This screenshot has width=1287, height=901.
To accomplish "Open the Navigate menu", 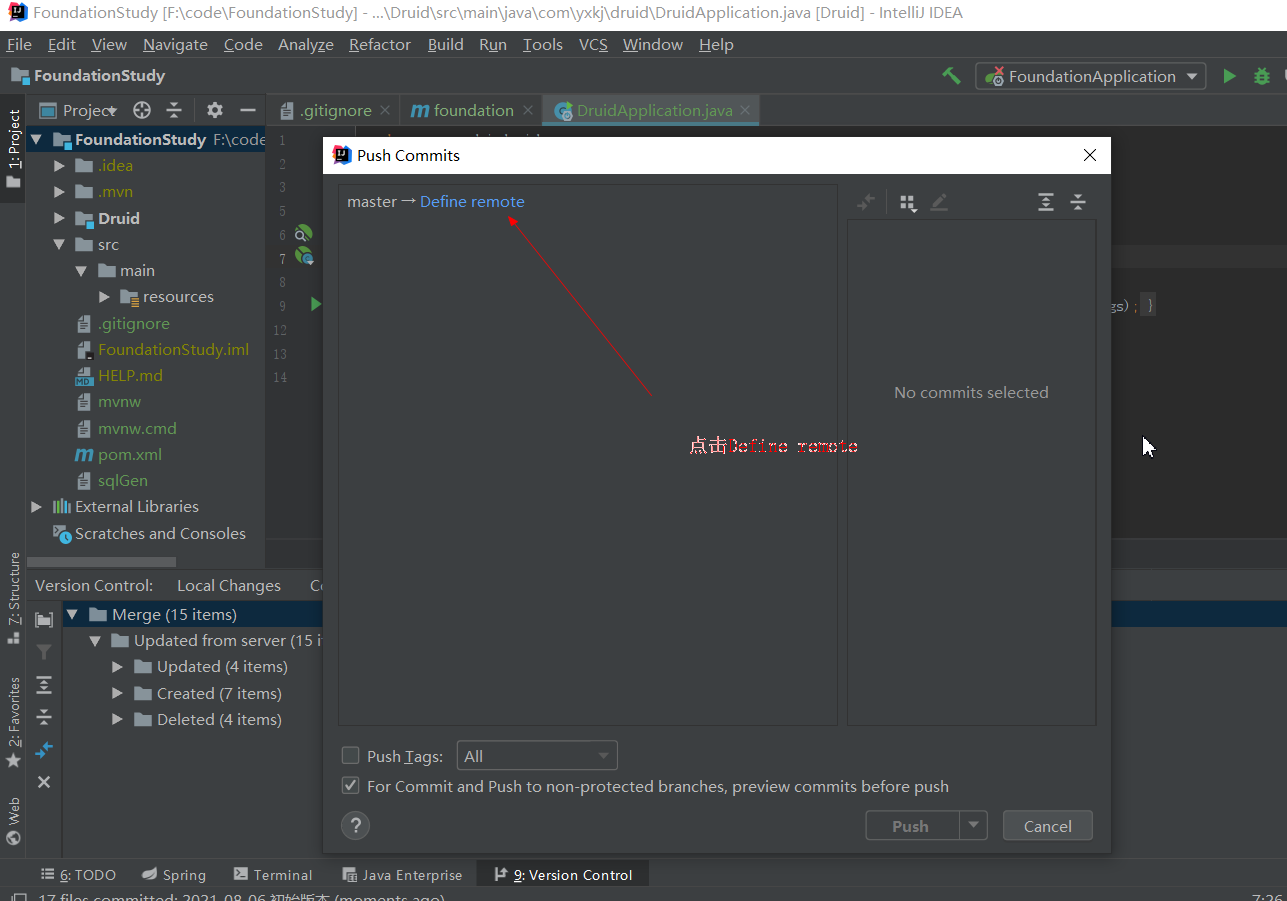I will 175,45.
